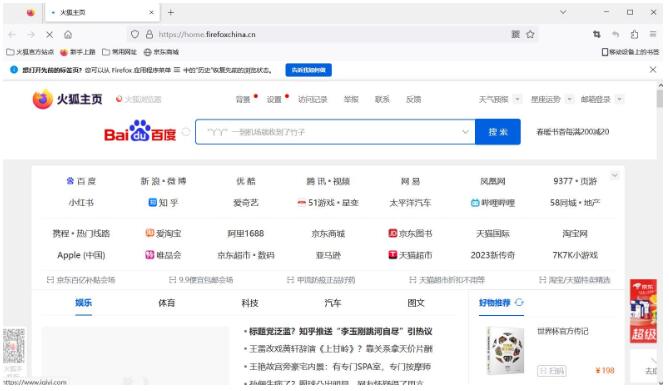Switch to the 科技 news tab
This screenshot has height=391, width=669.
tap(250, 303)
